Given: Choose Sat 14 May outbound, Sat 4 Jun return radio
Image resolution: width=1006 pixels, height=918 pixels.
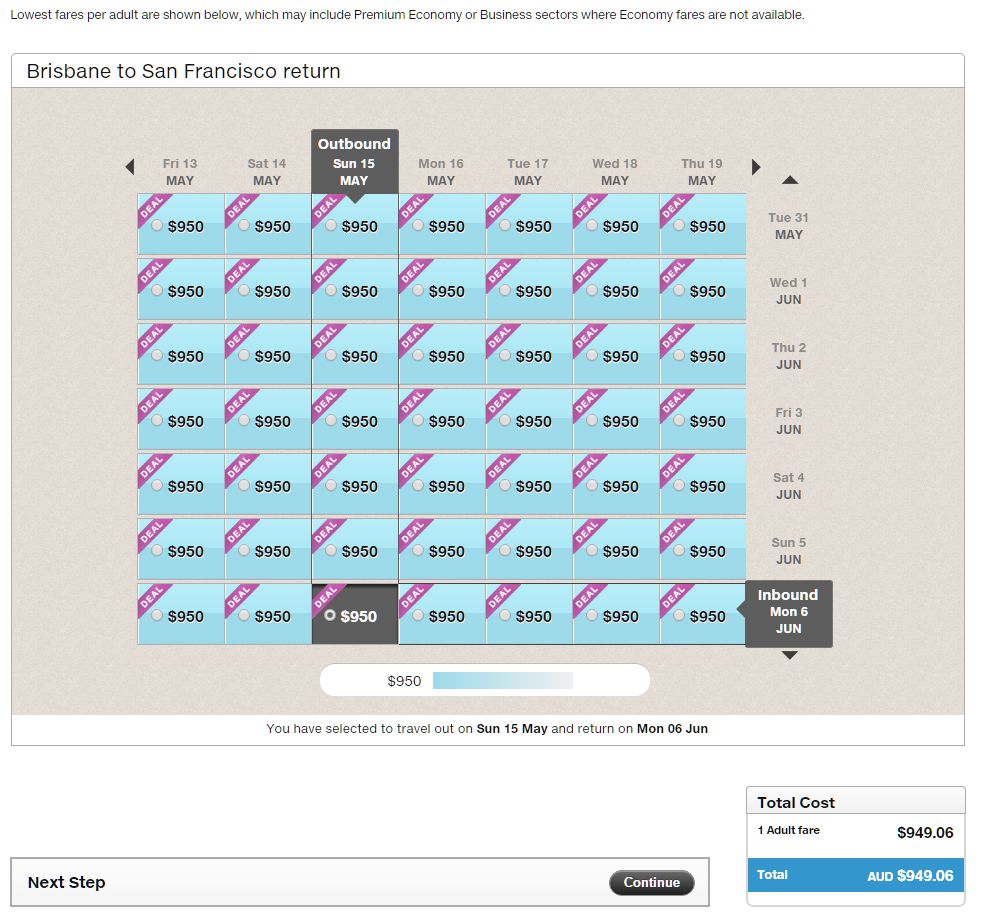Looking at the screenshot, I should point(244,486).
